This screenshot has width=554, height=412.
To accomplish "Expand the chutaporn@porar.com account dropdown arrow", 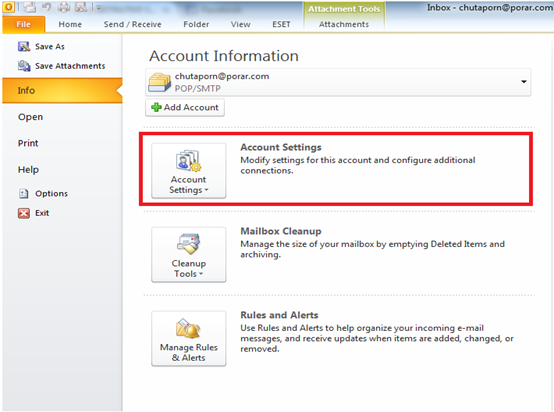I will [x=524, y=82].
